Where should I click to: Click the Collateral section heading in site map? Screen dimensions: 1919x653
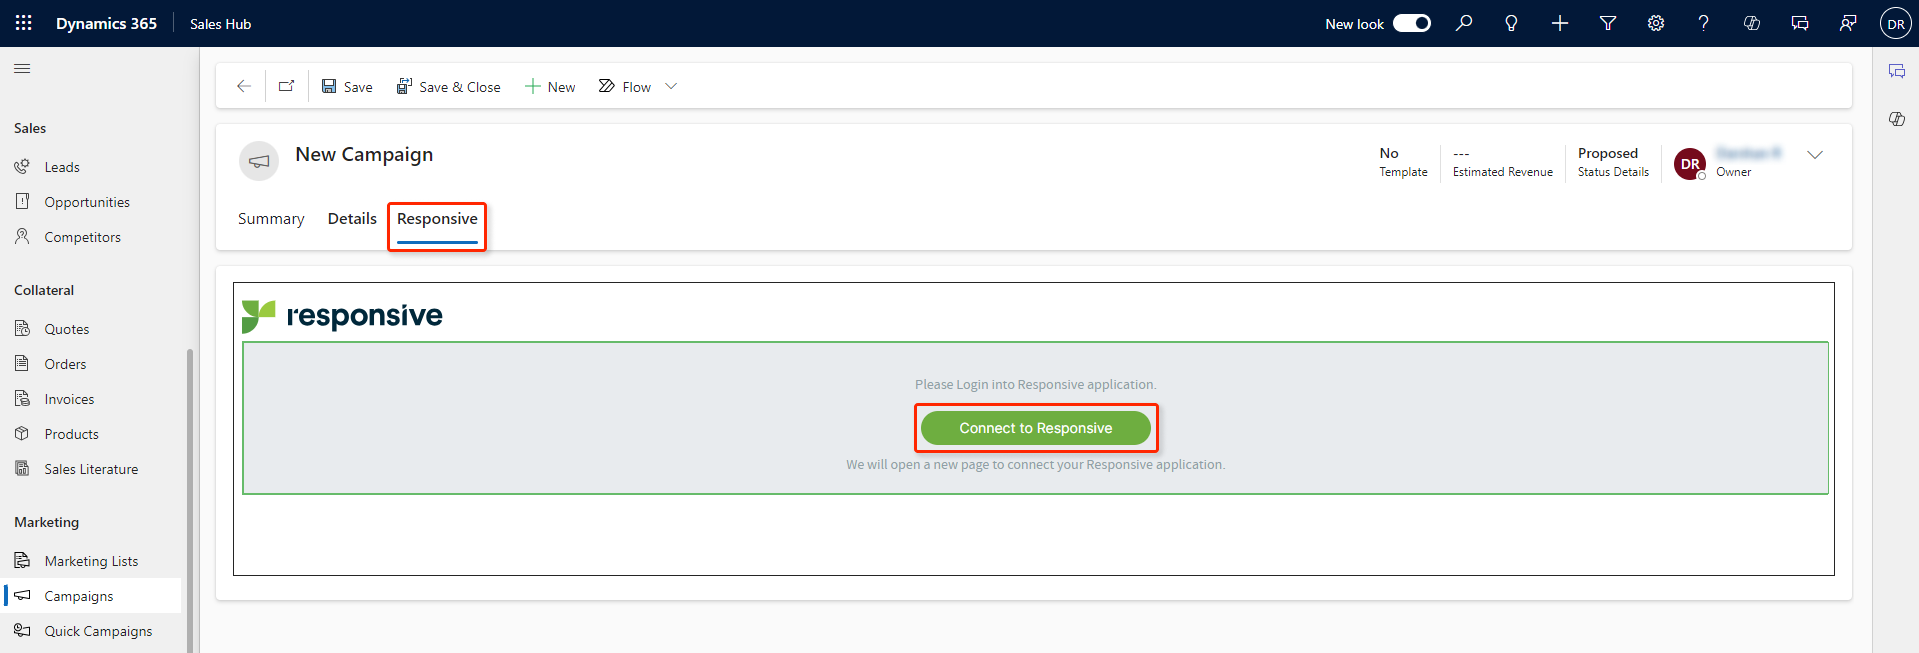coord(44,290)
